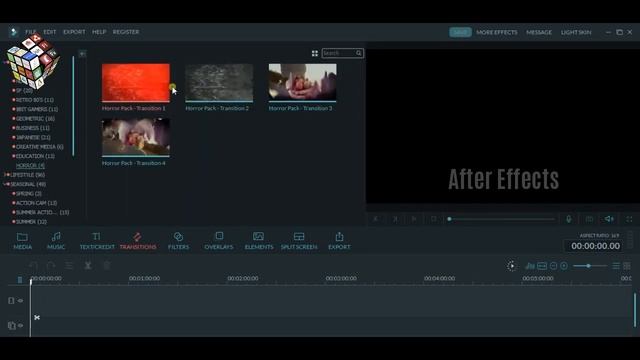Click the delete trash icon in timeline toolbar
Viewport: 640px width, 360px height.
(107, 266)
